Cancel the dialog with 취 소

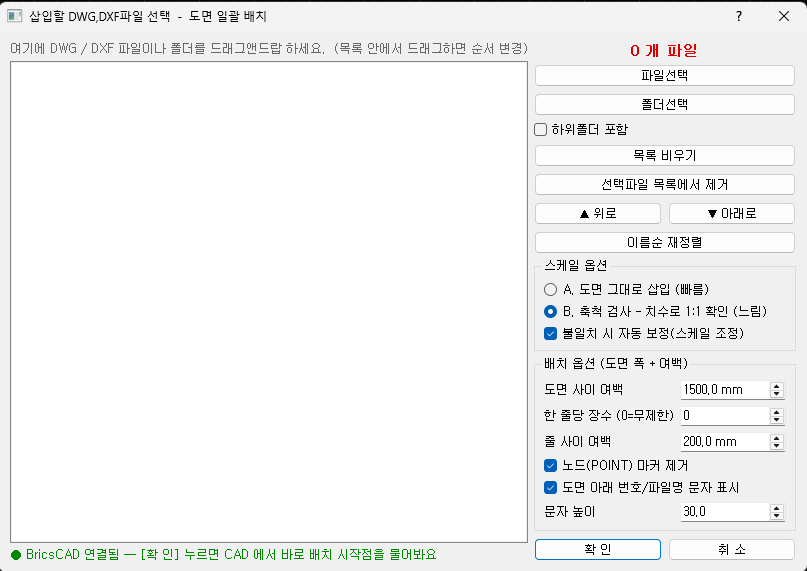pos(731,549)
